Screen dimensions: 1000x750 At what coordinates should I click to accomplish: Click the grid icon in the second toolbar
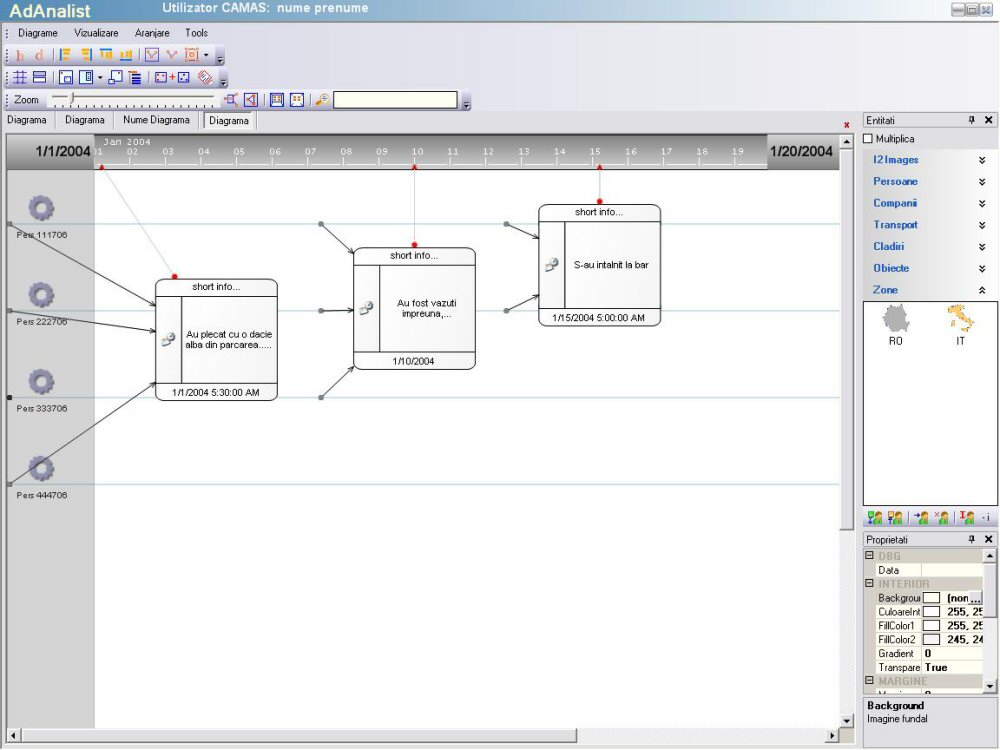point(19,77)
